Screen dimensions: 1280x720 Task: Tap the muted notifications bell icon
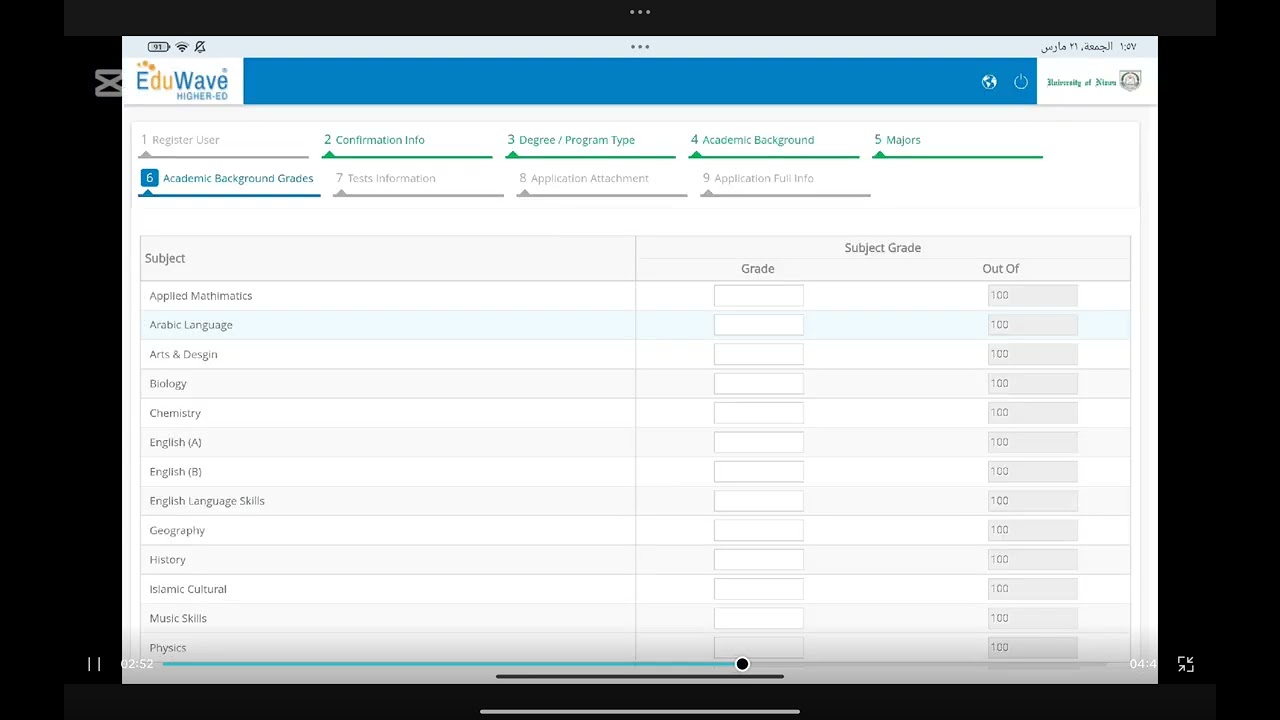[200, 47]
